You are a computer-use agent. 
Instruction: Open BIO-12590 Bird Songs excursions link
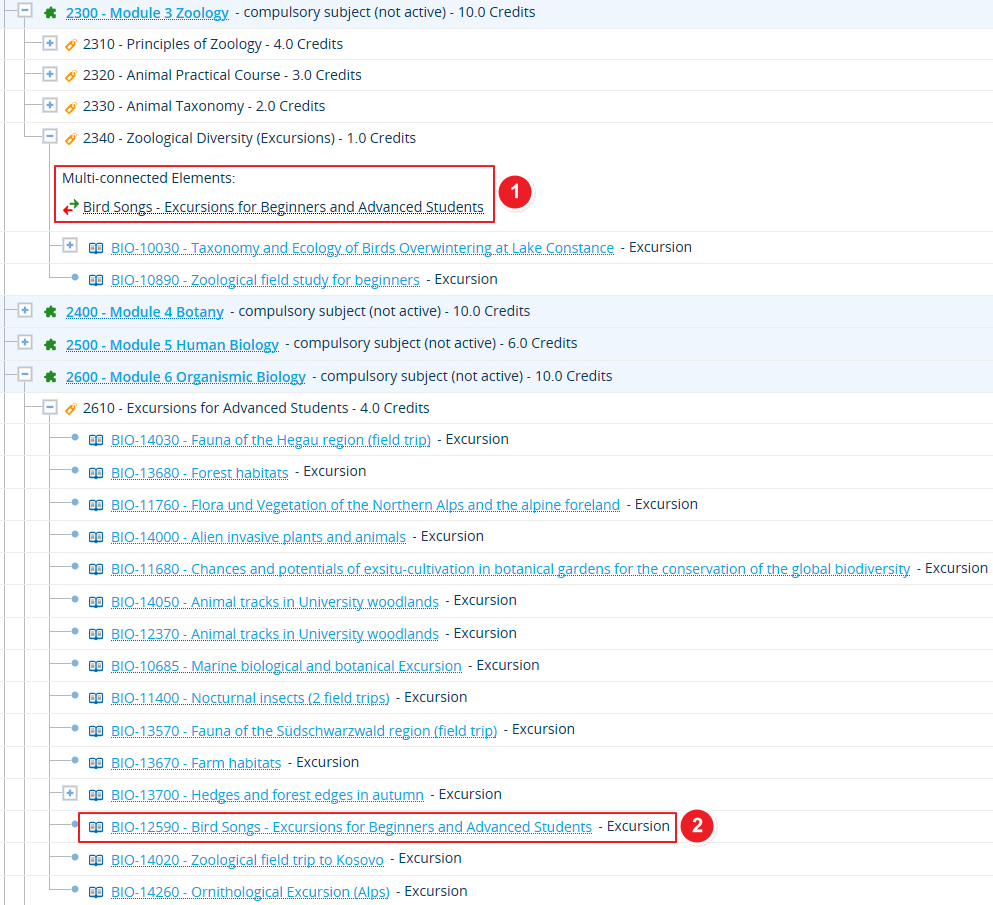pyautogui.click(x=351, y=827)
